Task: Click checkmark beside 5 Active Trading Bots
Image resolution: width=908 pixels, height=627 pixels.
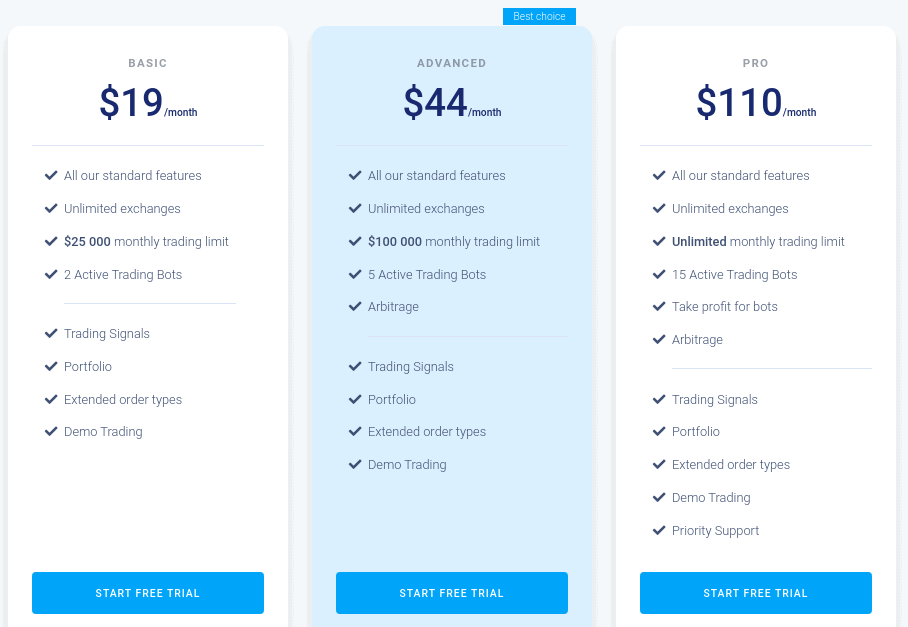Action: [x=355, y=274]
